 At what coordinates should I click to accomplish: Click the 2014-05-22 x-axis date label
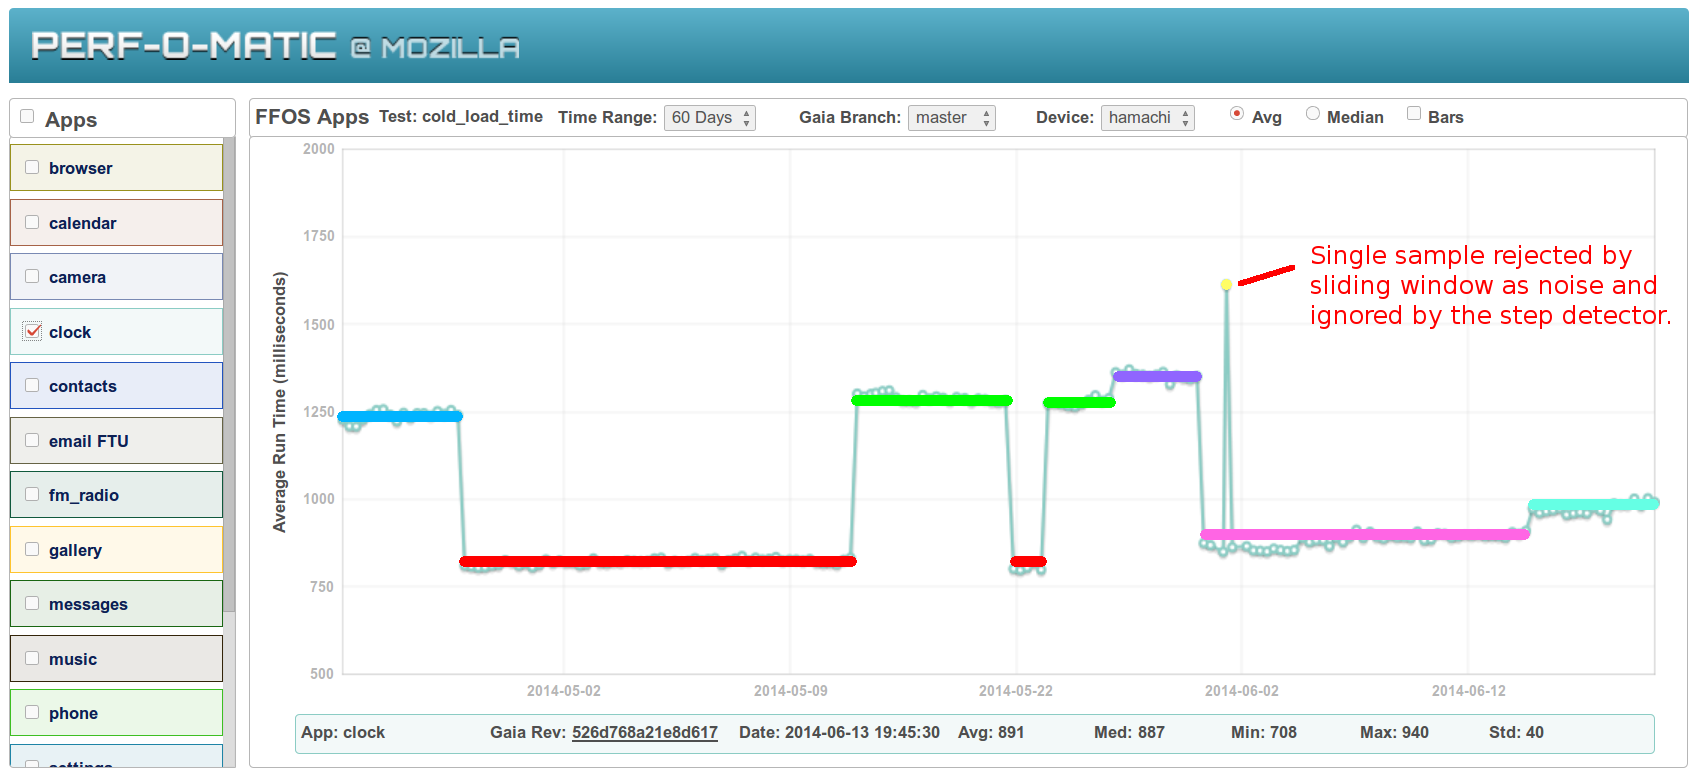tap(1016, 691)
